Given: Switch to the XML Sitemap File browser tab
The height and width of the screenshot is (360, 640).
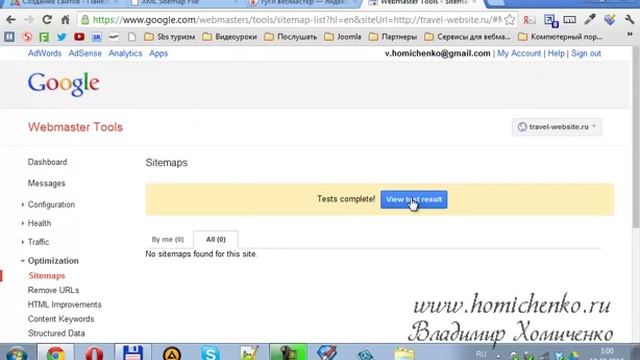Looking at the screenshot, I should click(x=184, y=3).
